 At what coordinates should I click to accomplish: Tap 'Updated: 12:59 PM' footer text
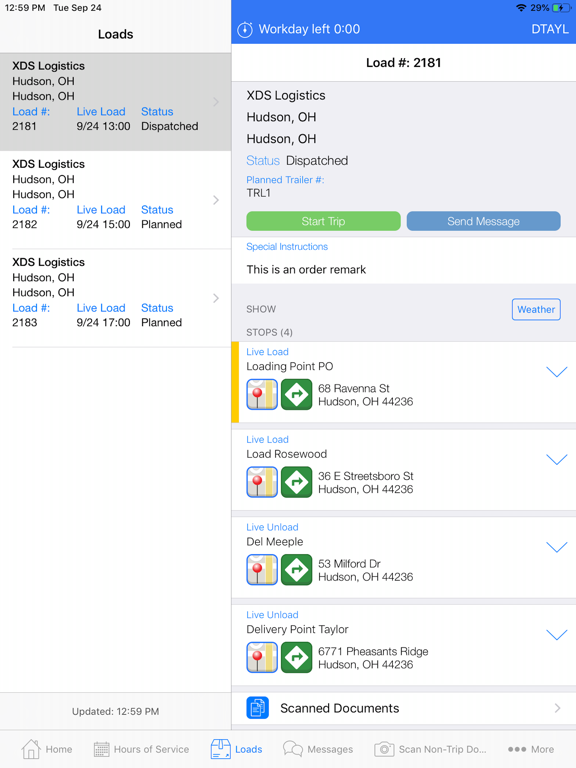coord(116,711)
